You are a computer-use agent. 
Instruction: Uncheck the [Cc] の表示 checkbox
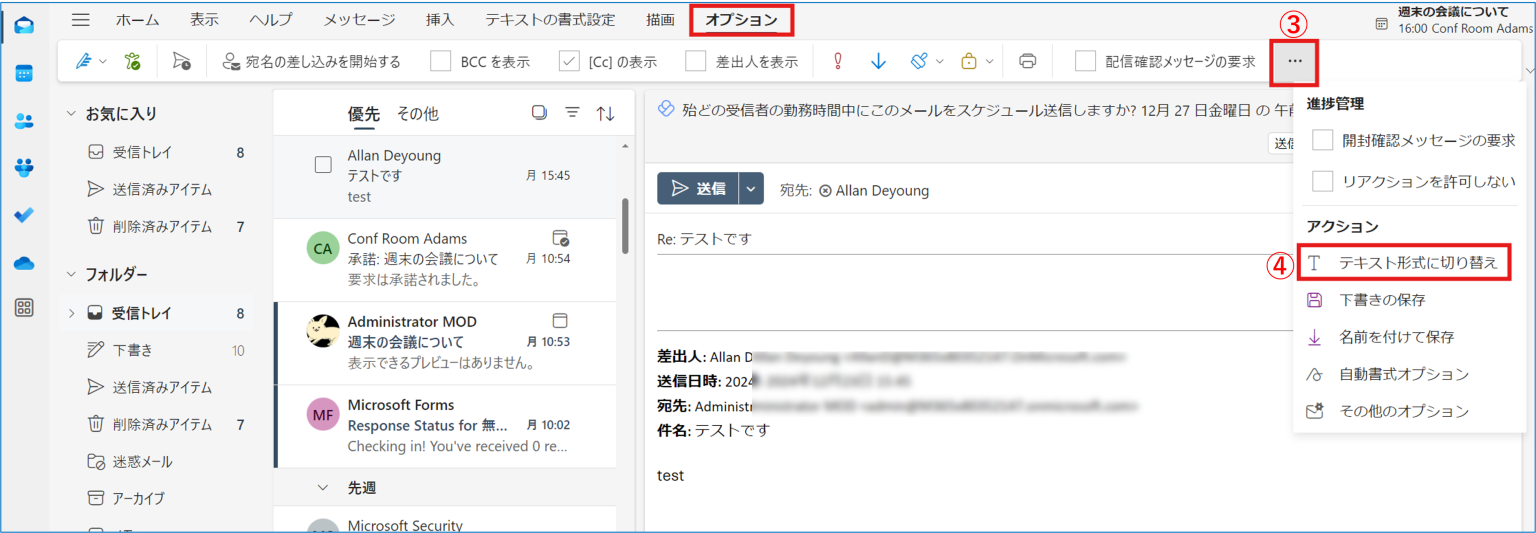tap(569, 61)
